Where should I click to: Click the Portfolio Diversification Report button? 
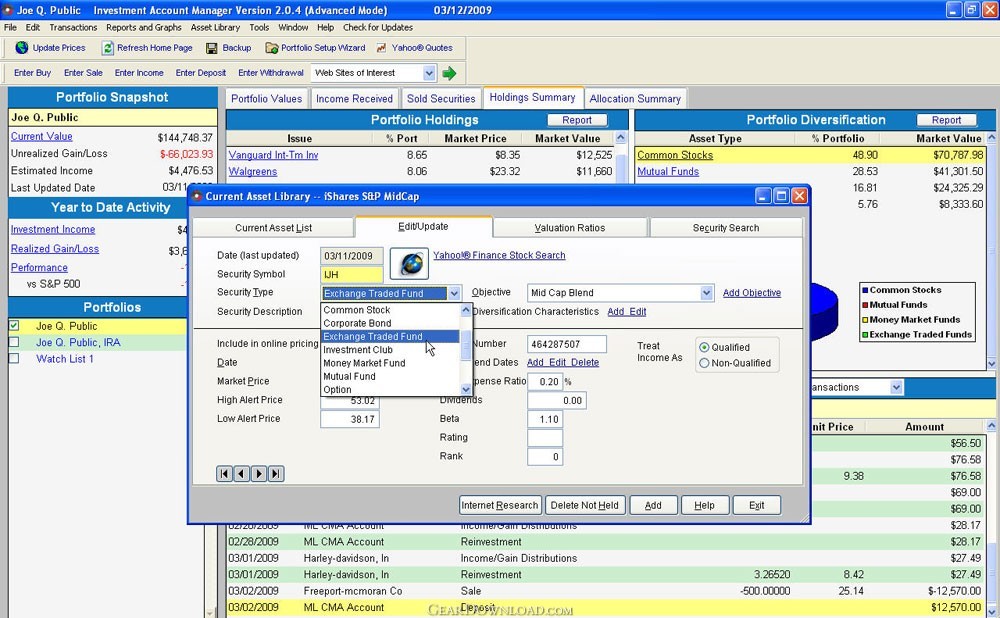click(946, 120)
